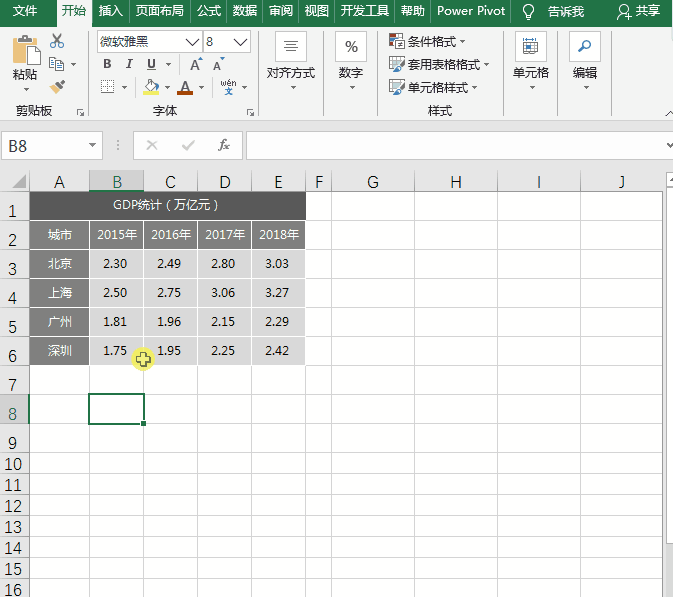Screen dimensions: 673x597
Task: Click the 告诉我 lightbulb icon
Action: pyautogui.click(x=528, y=12)
